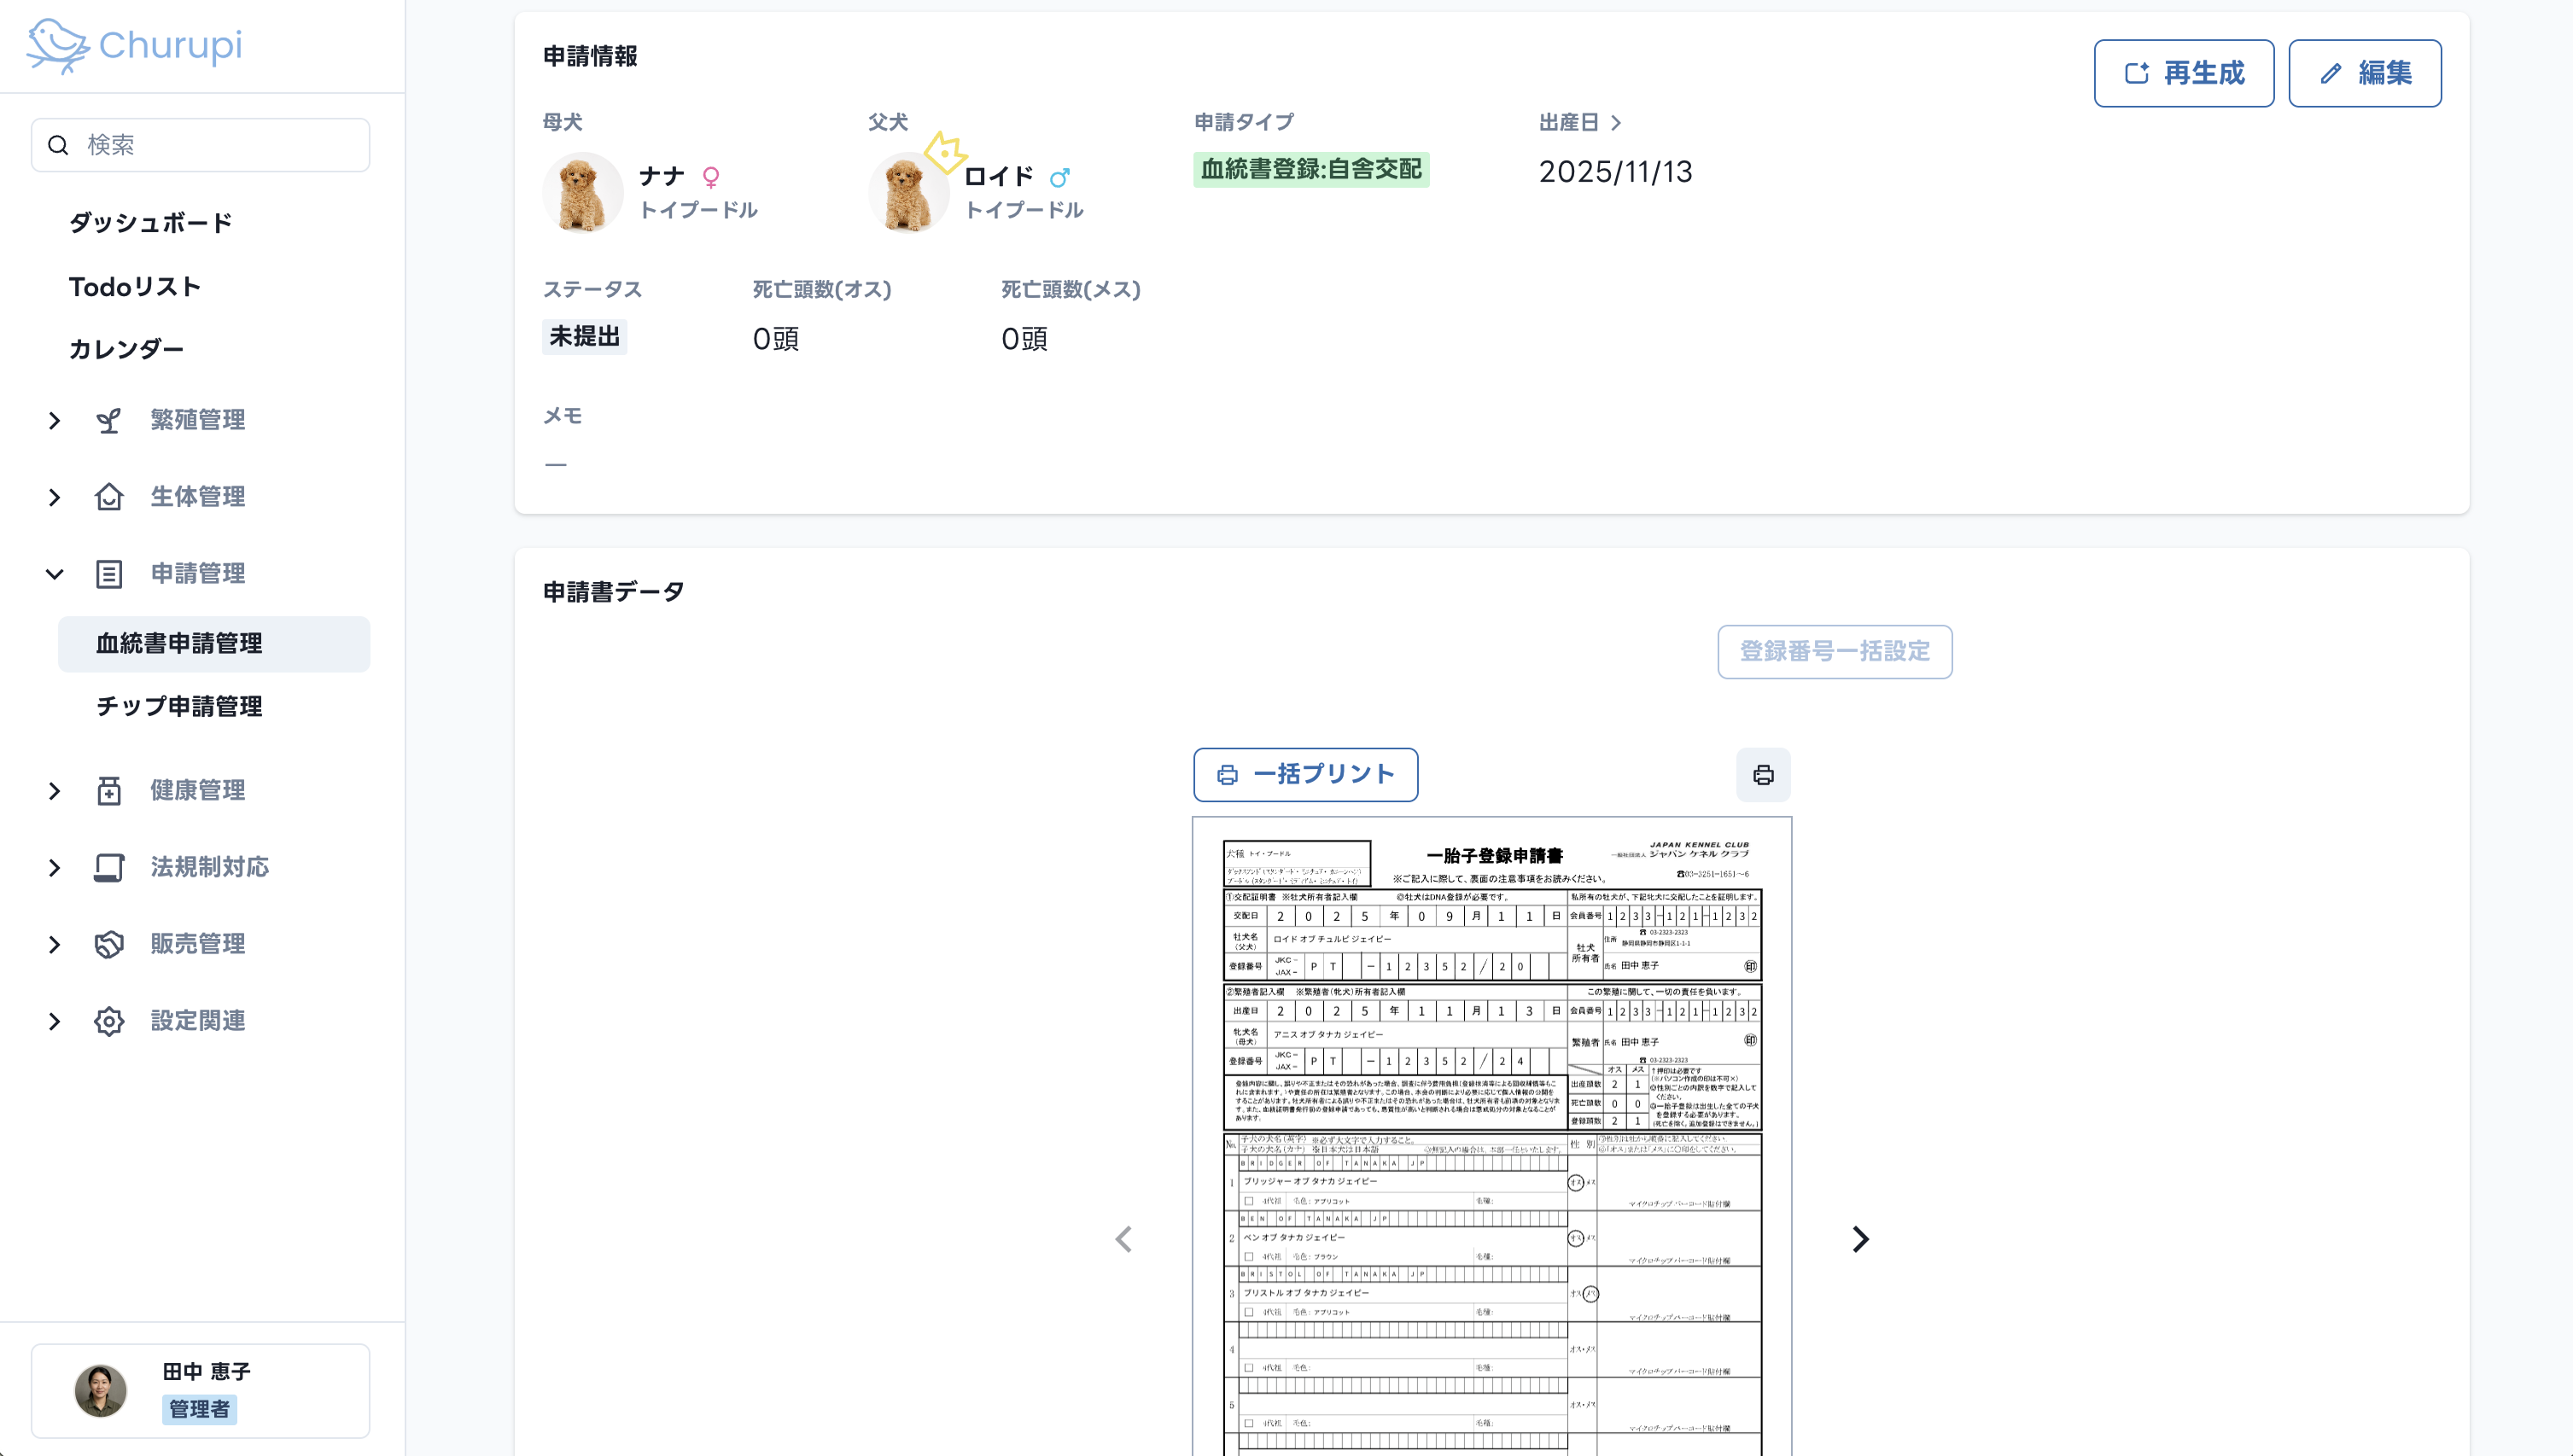The height and width of the screenshot is (1456, 2573).
Task: Click the print icon above the application document
Action: pyautogui.click(x=1763, y=774)
